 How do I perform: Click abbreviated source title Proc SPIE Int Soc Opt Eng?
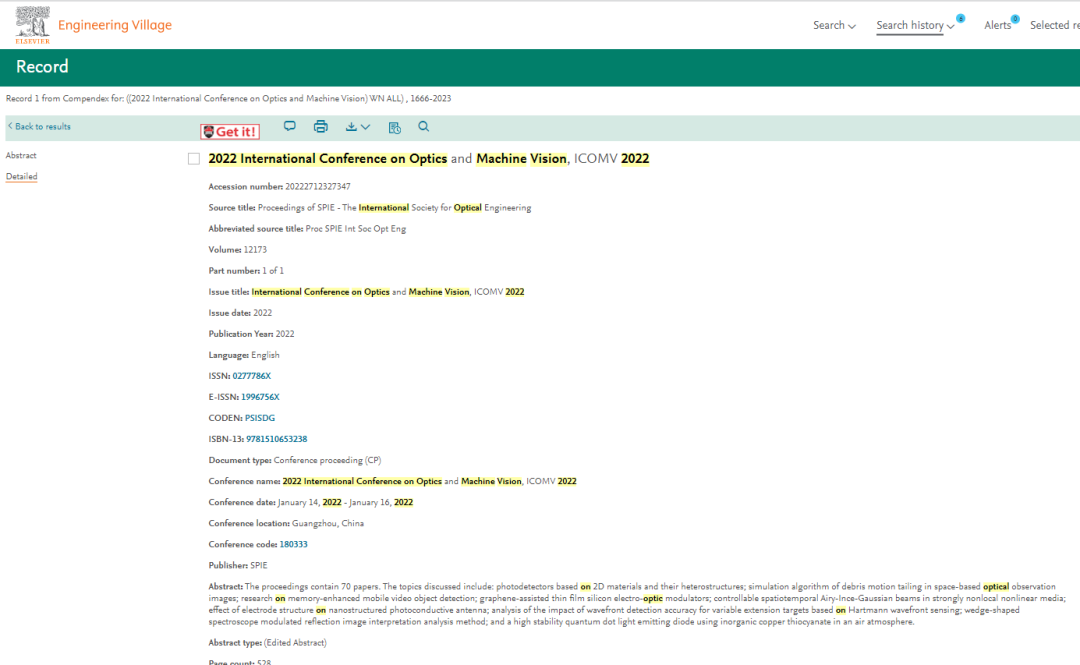[x=355, y=229]
